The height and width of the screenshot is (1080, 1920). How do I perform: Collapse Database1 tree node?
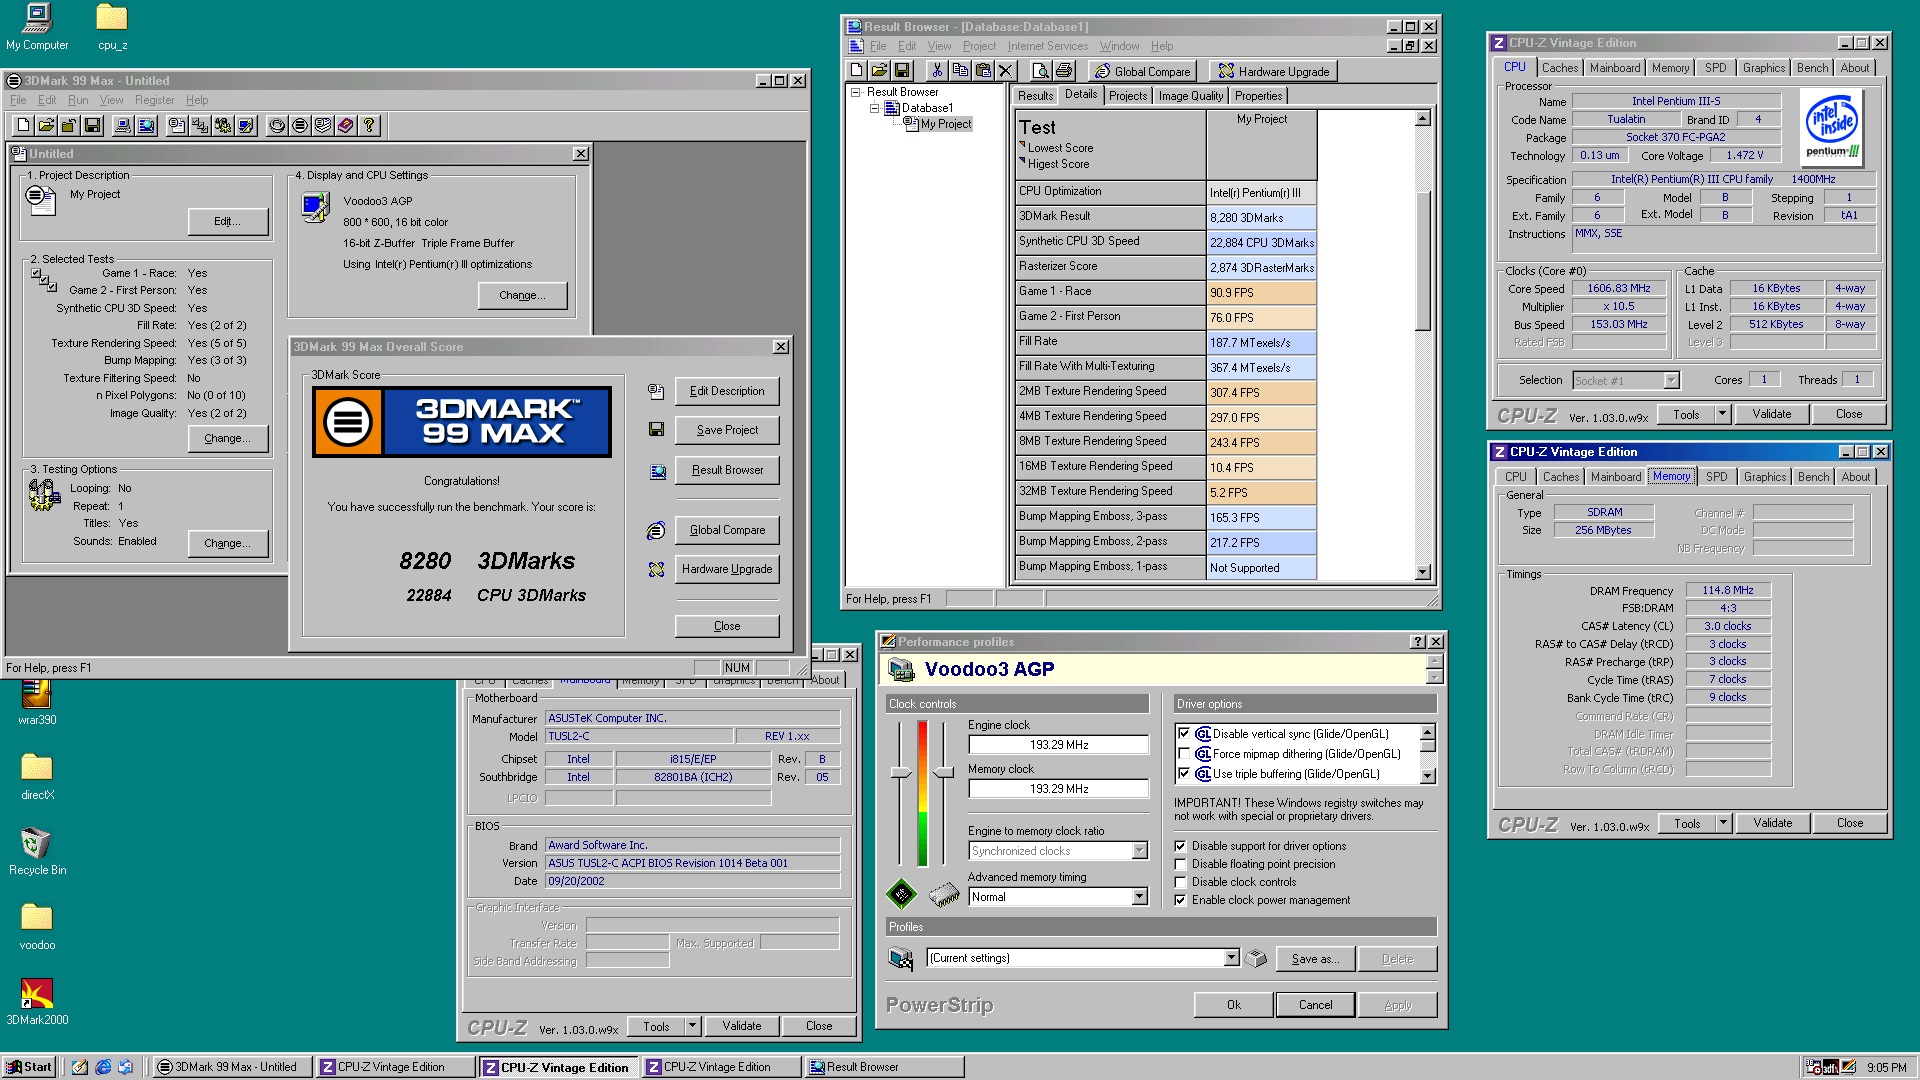[x=874, y=108]
